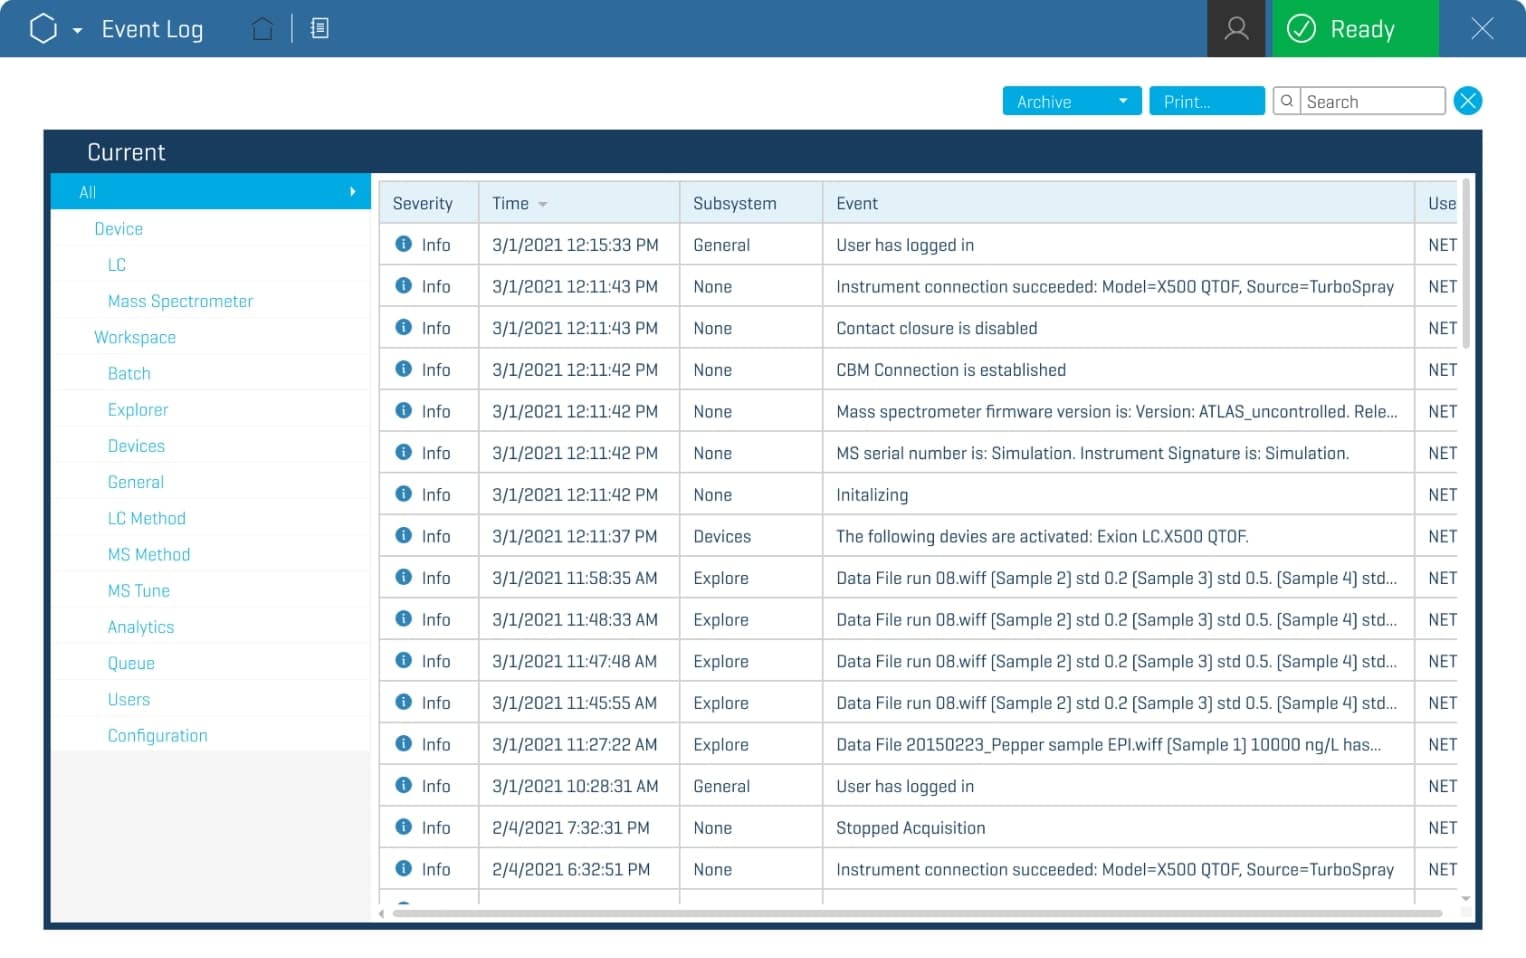Expand the All category arrow
Screen dimensions: 1526x958
click(x=352, y=191)
